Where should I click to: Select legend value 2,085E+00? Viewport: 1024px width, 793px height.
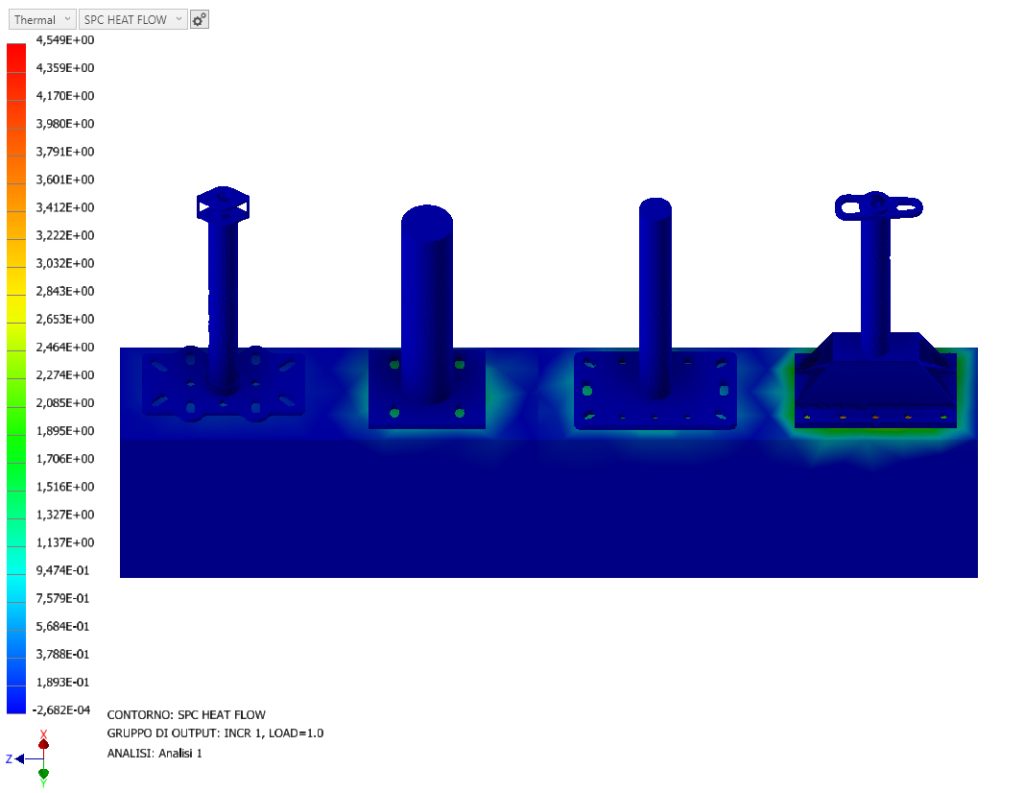65,403
